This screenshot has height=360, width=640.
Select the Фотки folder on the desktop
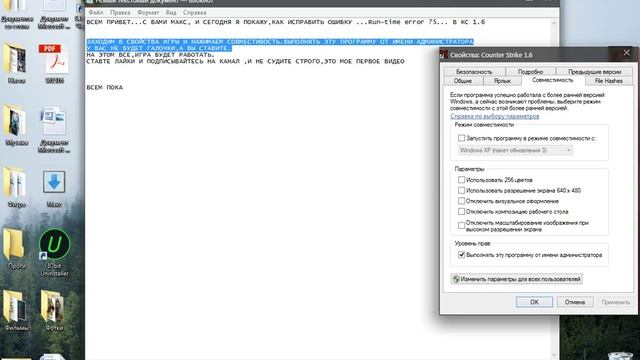pos(54,306)
